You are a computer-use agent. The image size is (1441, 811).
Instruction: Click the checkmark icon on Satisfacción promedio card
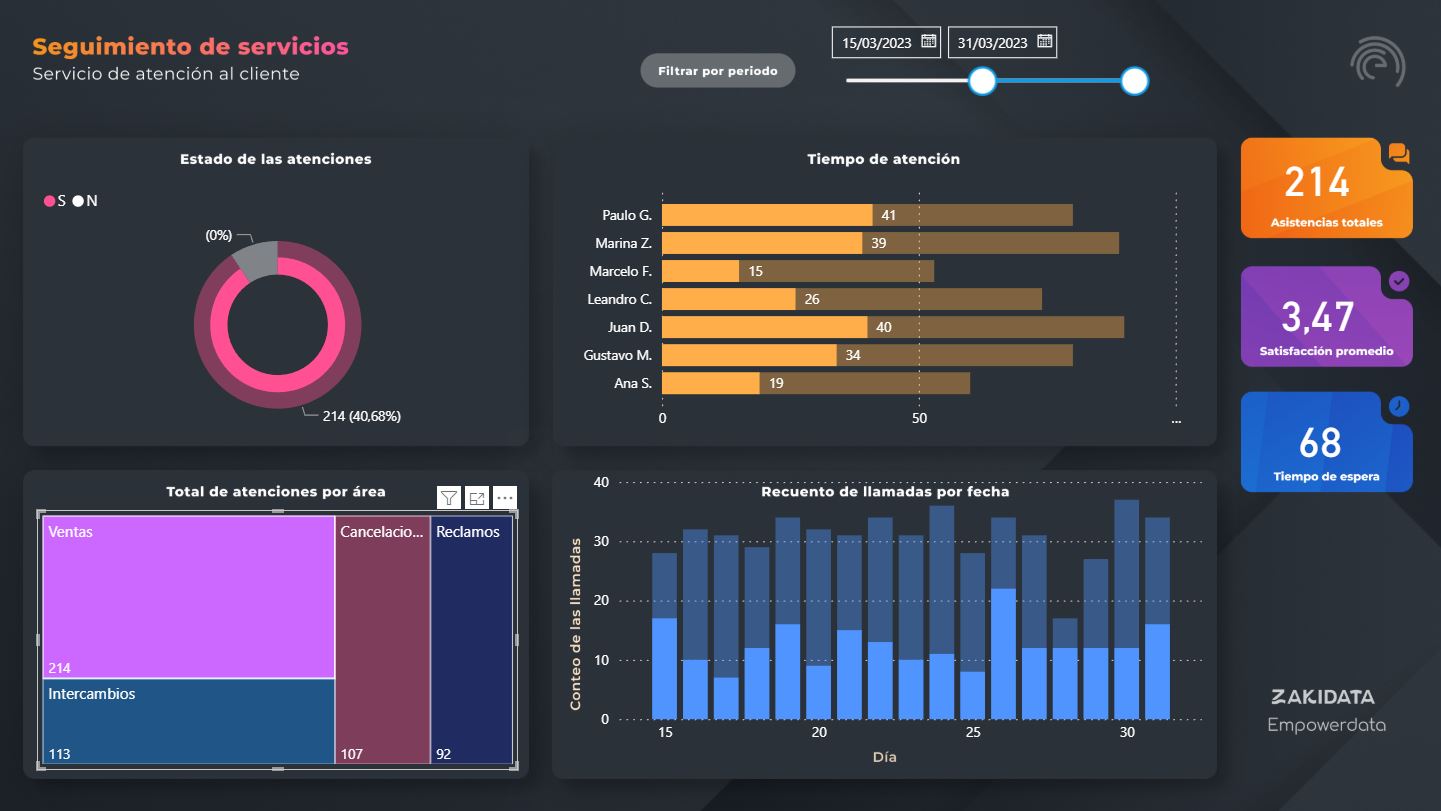click(1399, 282)
